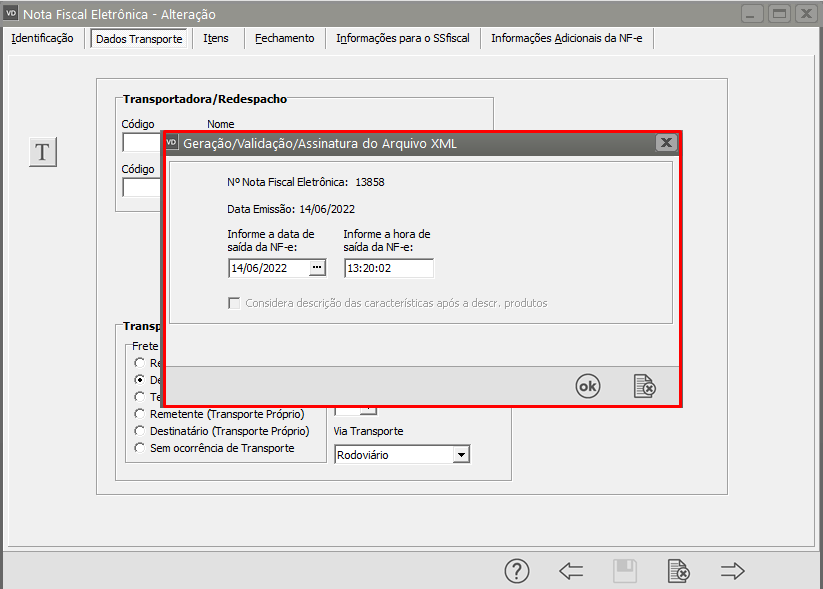This screenshot has height=589, width=823.
Task: Click the data de saída date field
Action: 268,268
